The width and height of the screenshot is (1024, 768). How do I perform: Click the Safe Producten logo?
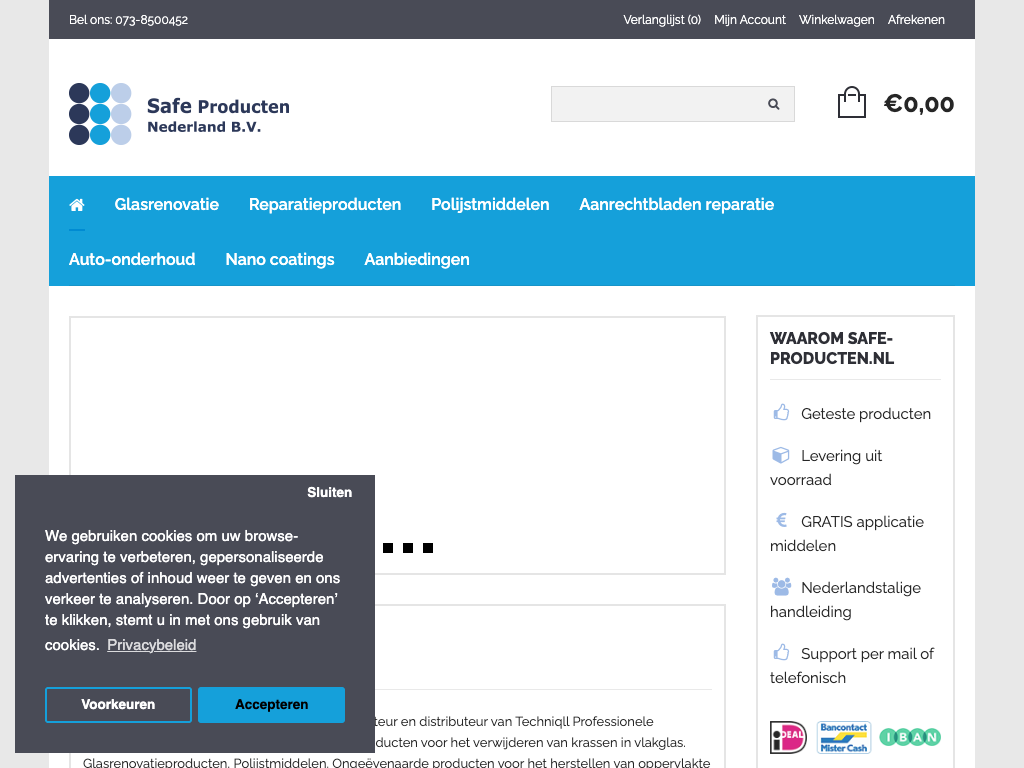coord(179,114)
